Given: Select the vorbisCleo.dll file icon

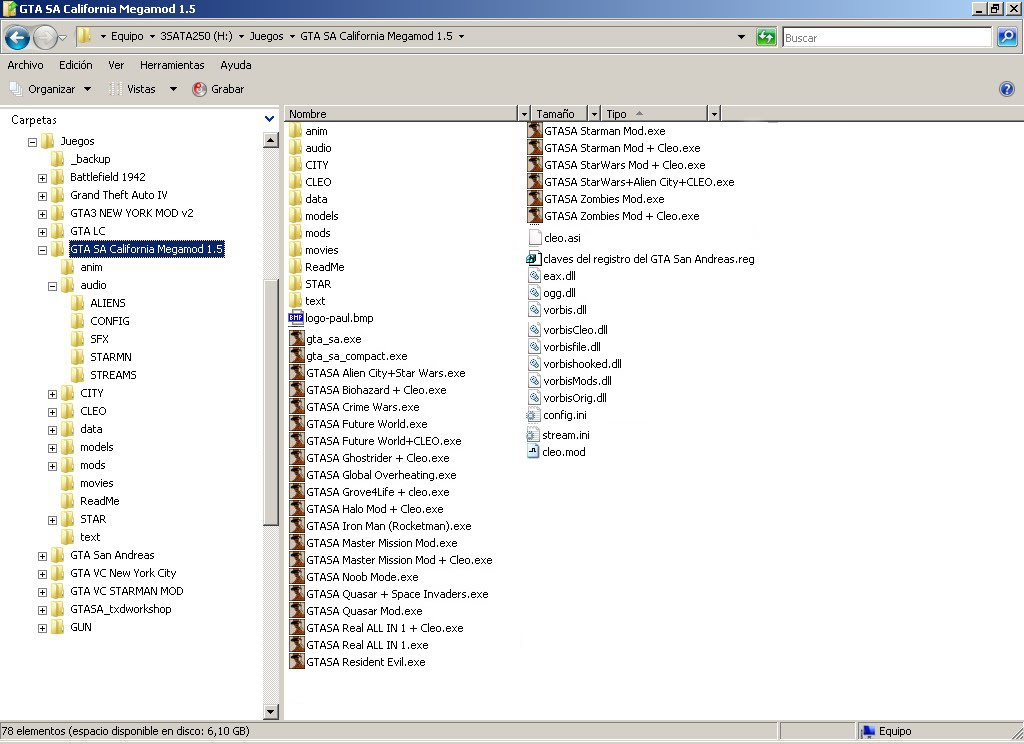Looking at the screenshot, I should 534,330.
